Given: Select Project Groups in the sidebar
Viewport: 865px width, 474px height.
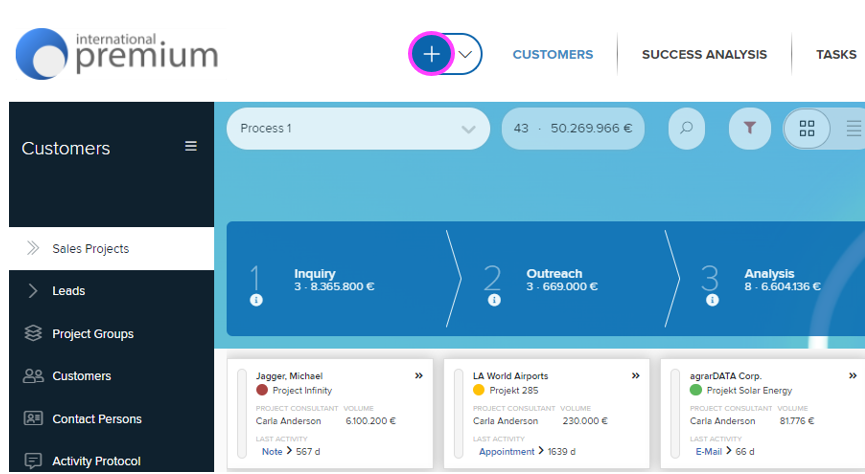Looking at the screenshot, I should (x=92, y=334).
